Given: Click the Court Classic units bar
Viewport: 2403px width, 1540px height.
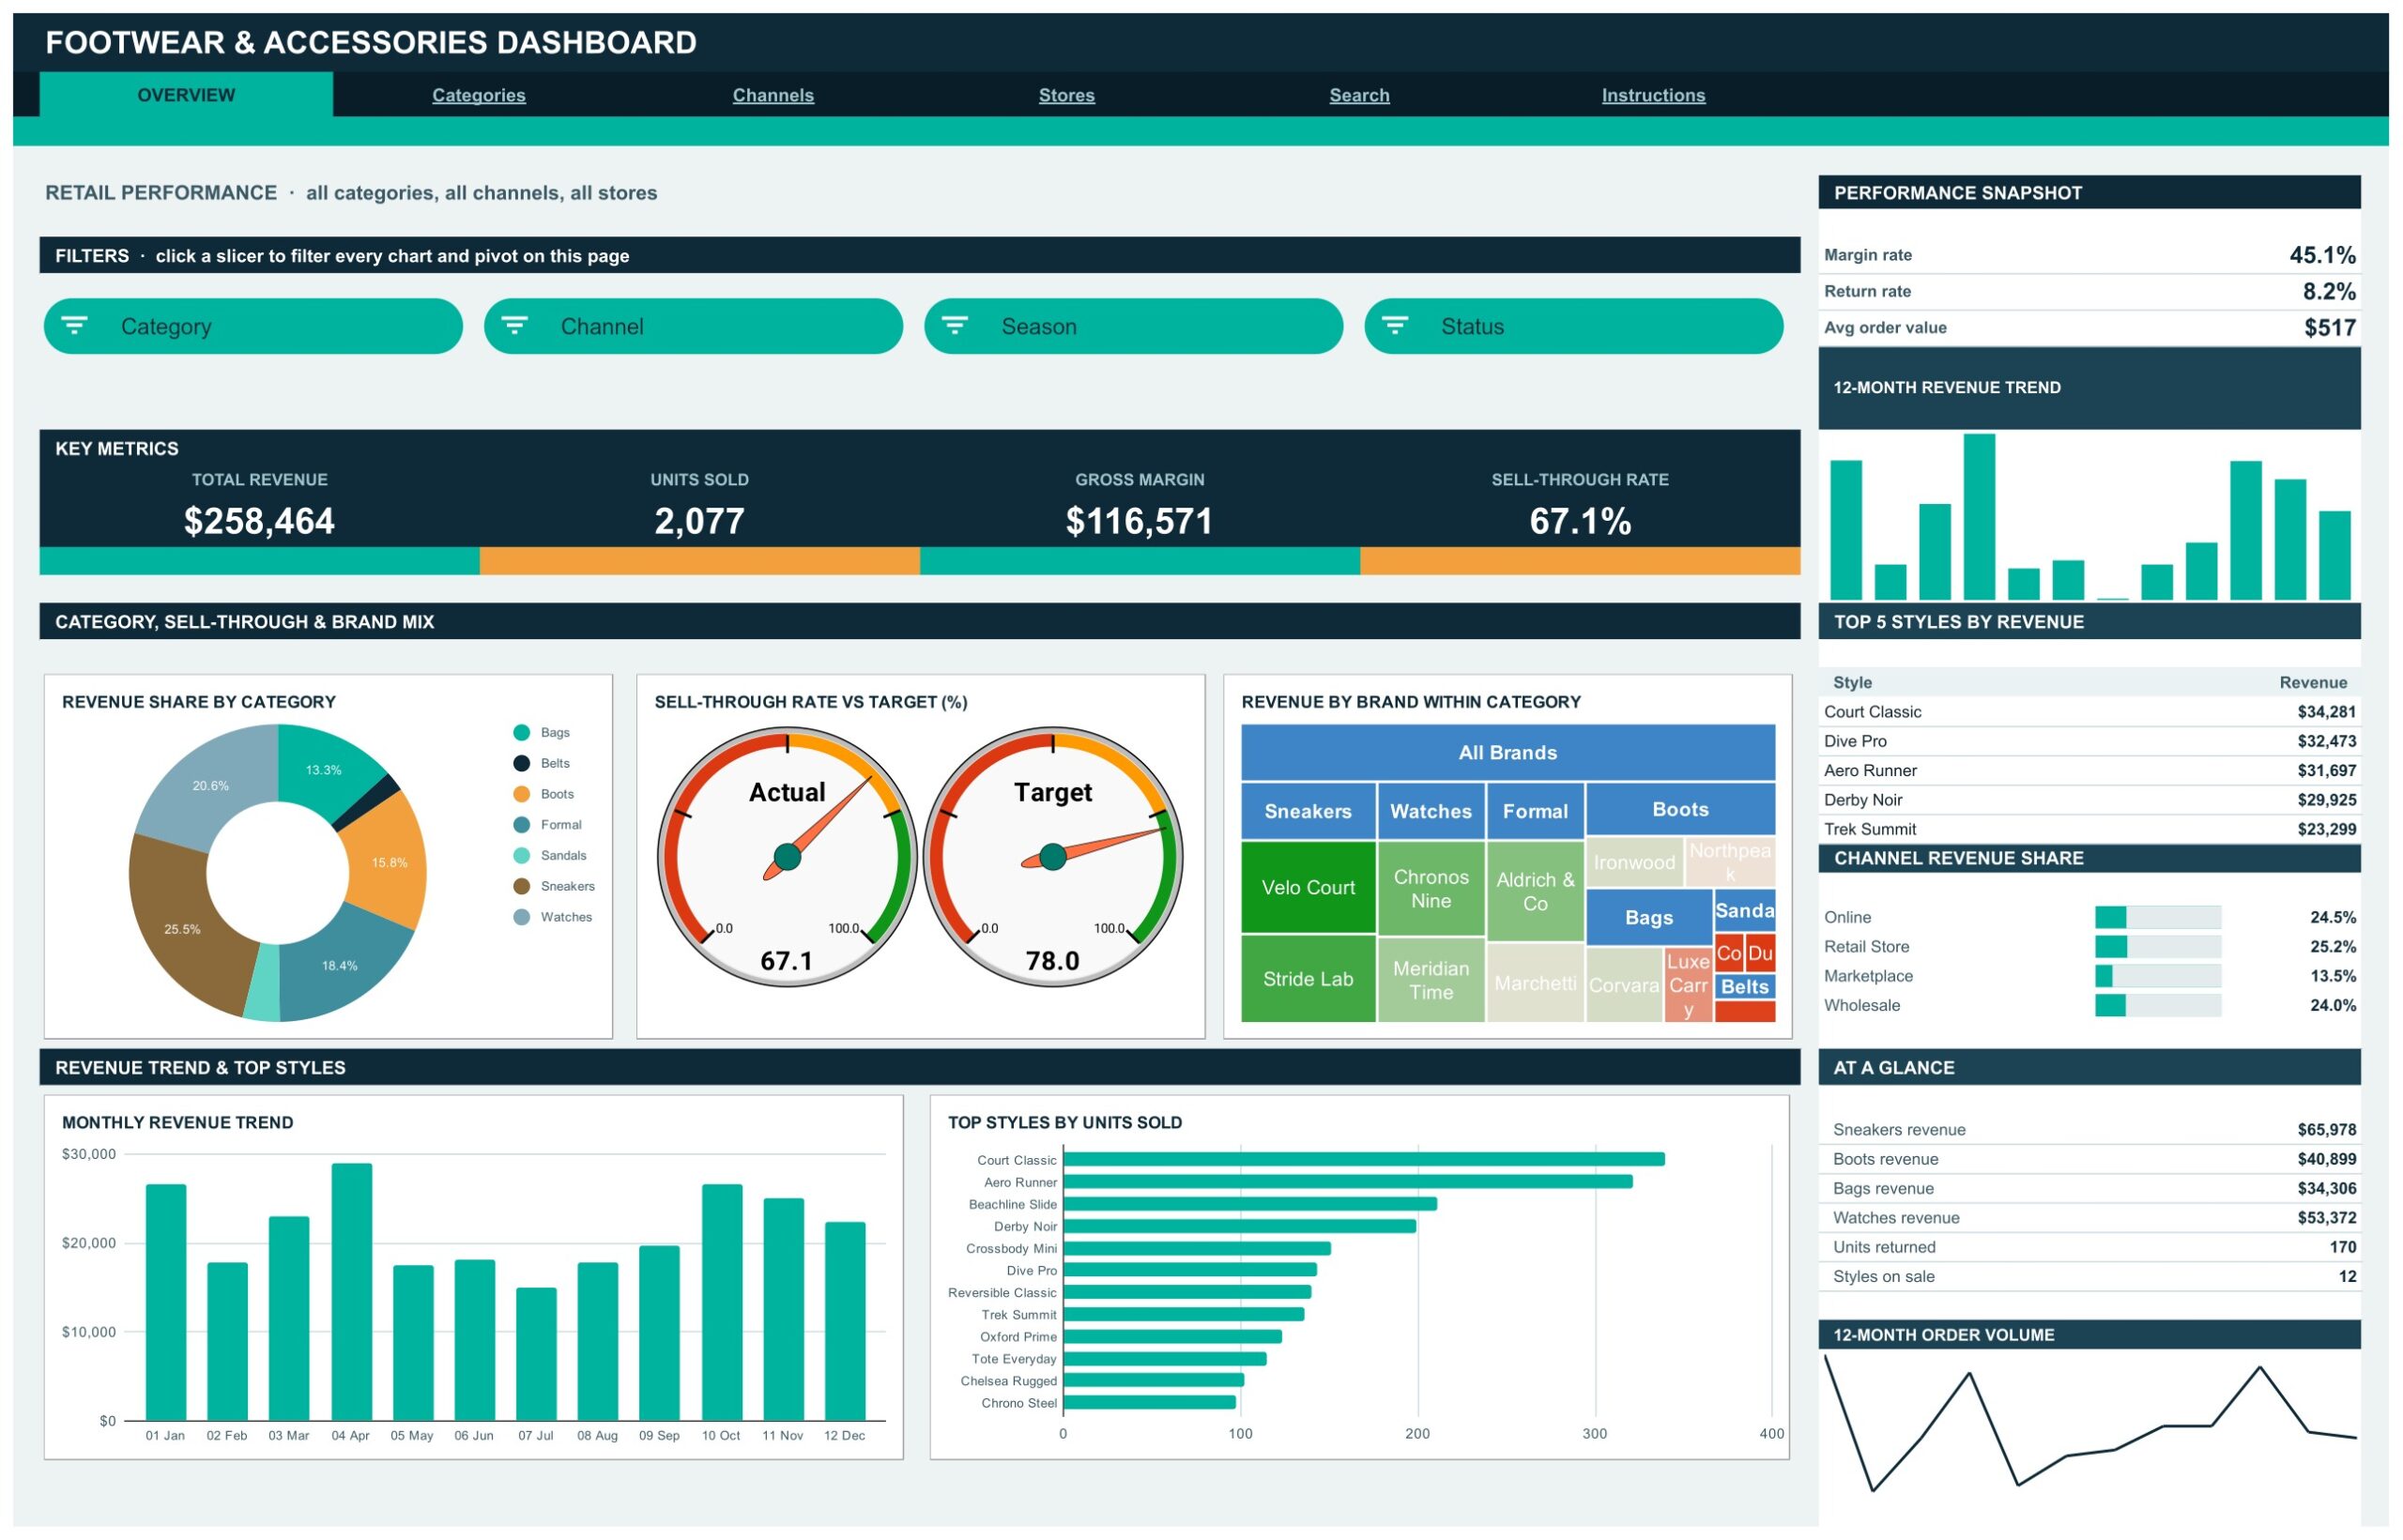Looking at the screenshot, I should coord(1364,1159).
